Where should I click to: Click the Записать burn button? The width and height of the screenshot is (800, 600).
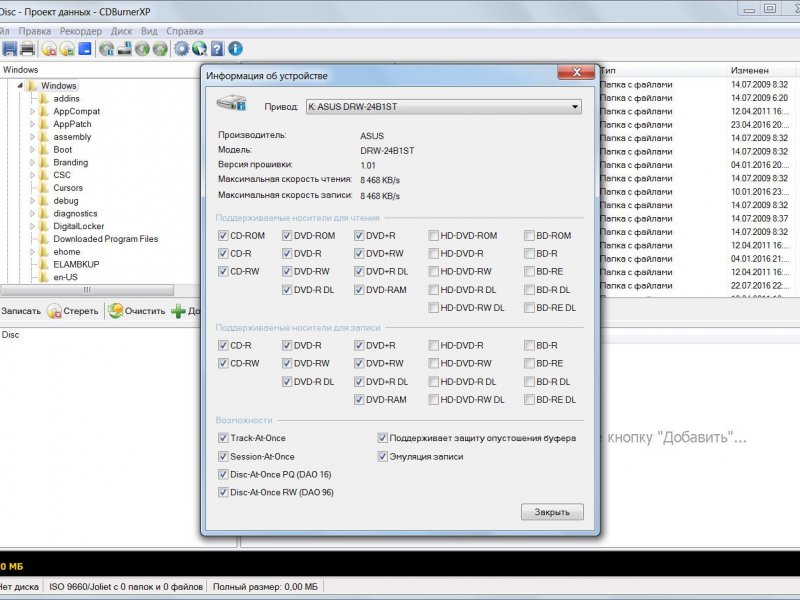tap(21, 311)
